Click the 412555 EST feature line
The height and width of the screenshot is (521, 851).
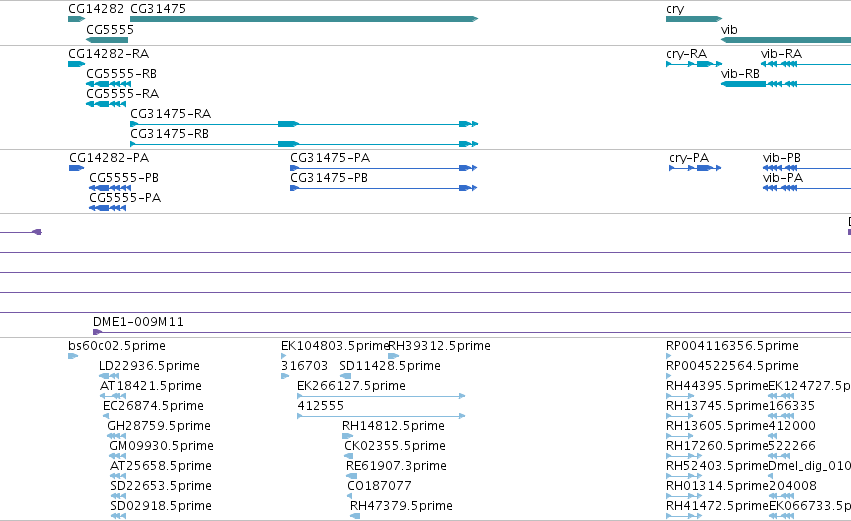[381, 416]
